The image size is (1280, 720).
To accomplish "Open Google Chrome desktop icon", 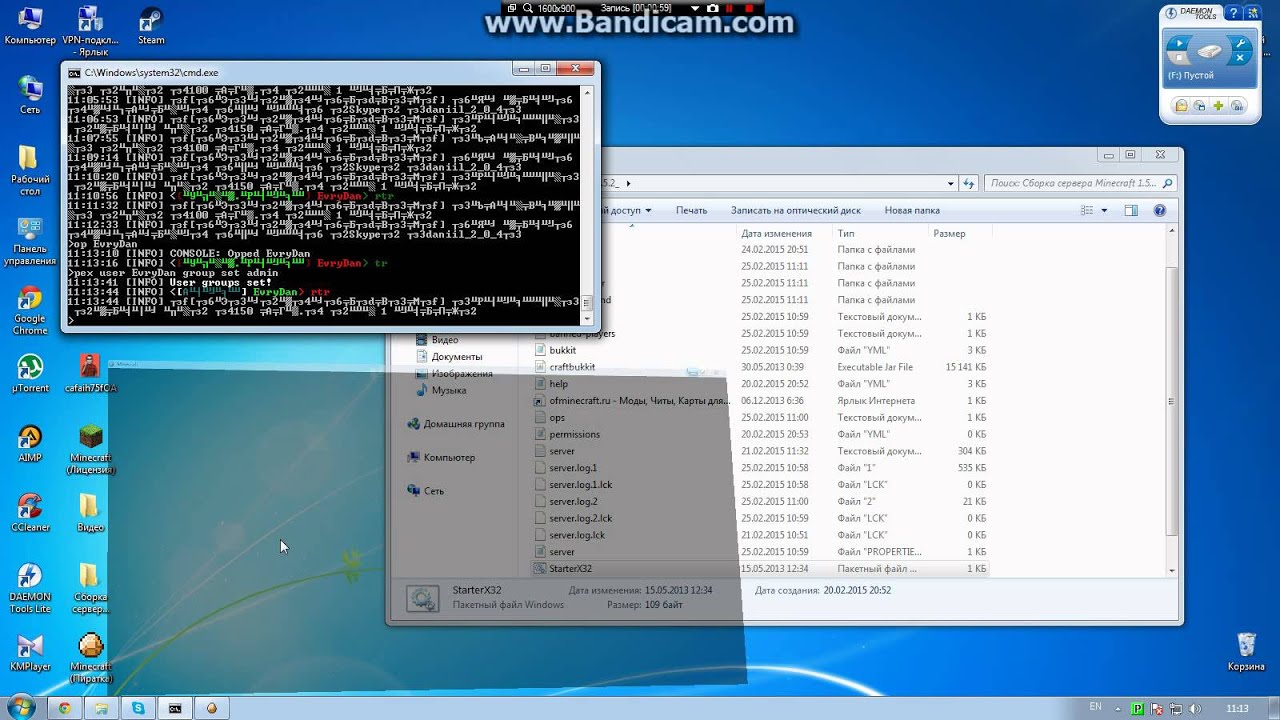I will [x=30, y=311].
